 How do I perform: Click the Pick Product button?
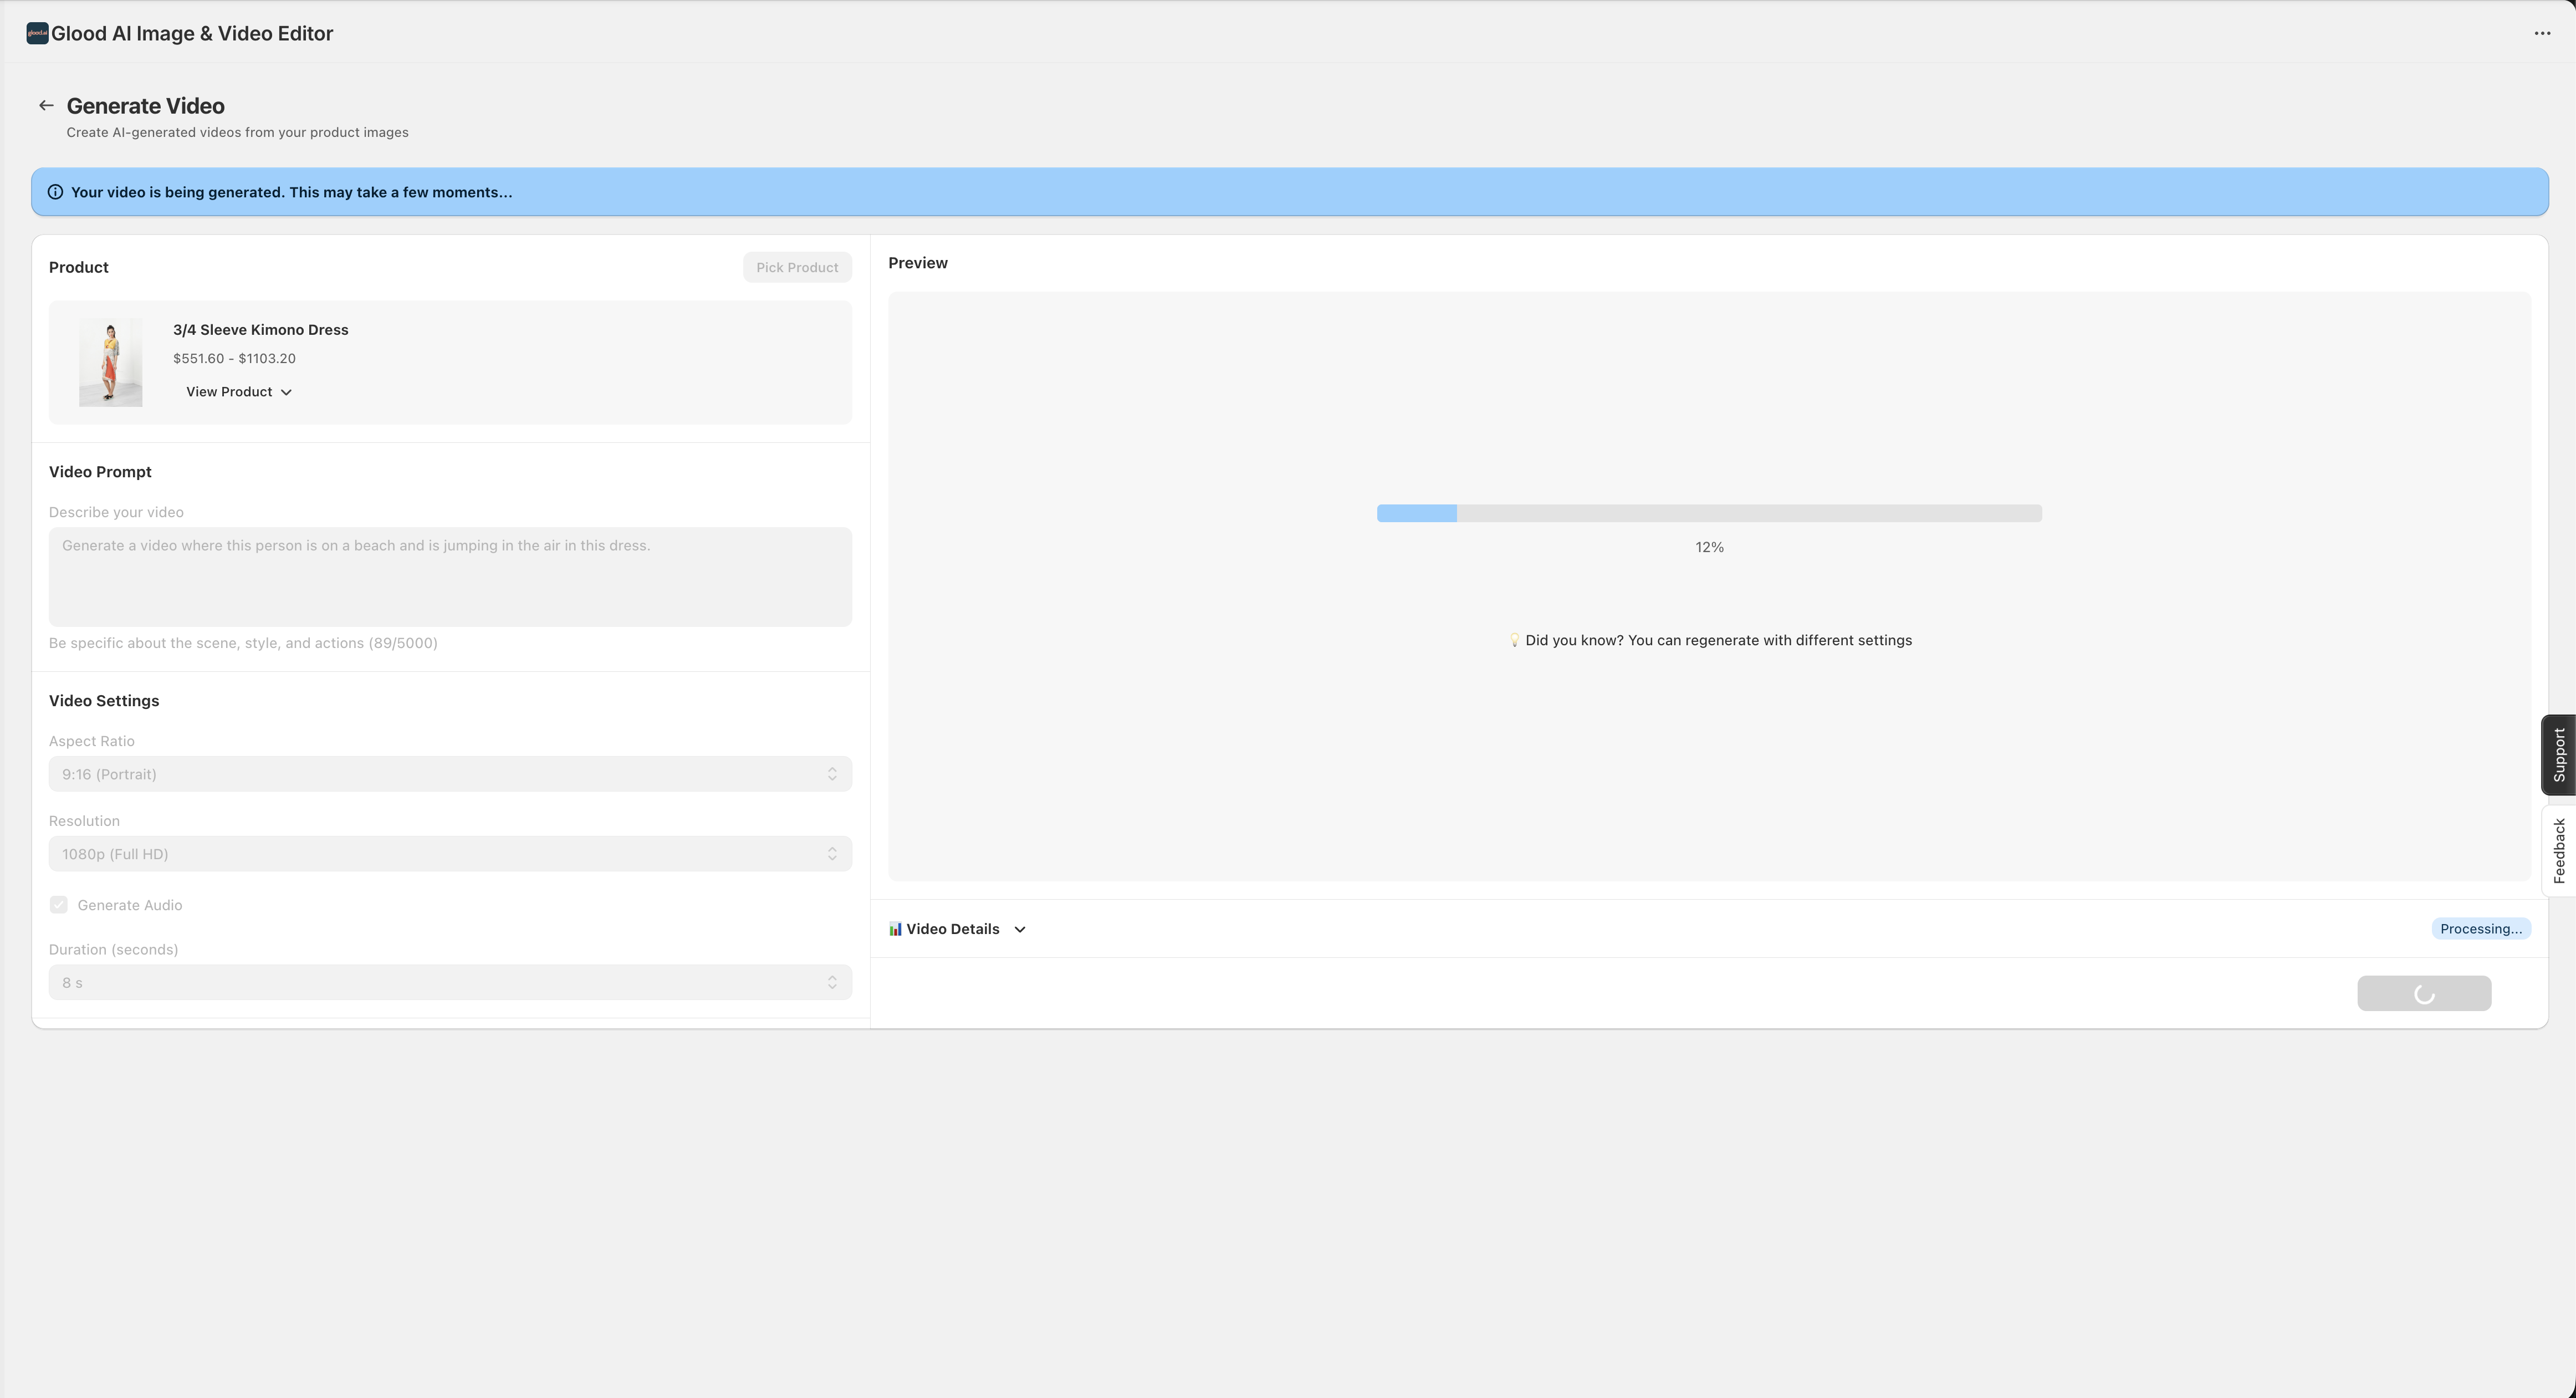(797, 267)
